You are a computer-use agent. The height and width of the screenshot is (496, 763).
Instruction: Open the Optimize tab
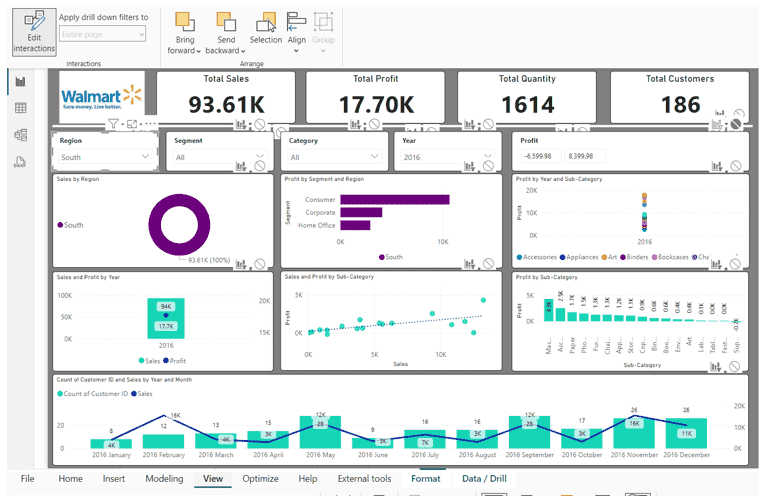tap(261, 478)
